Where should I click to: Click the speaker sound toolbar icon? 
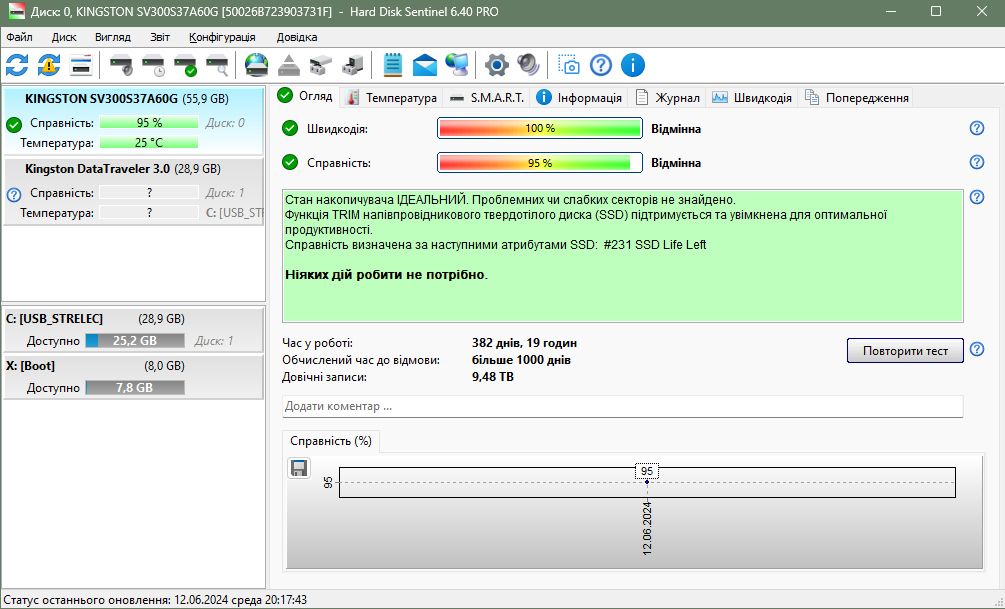point(528,65)
